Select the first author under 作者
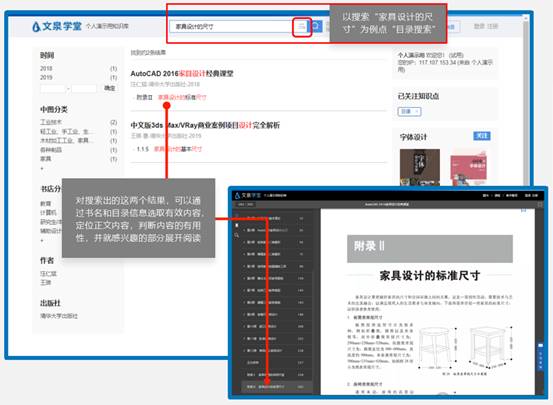The width and height of the screenshot is (553, 405). (48, 273)
